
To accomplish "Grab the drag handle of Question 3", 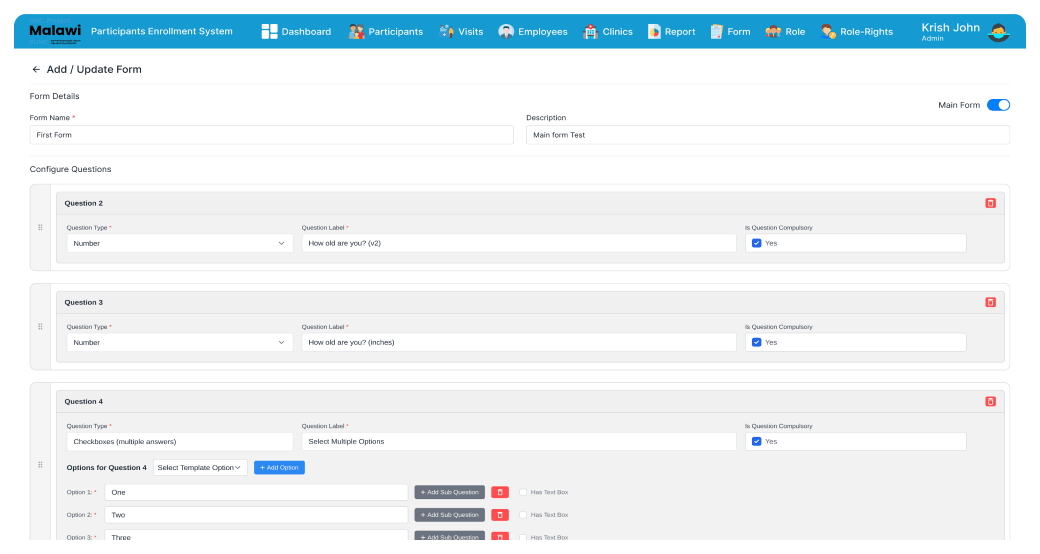I will click(40, 326).
